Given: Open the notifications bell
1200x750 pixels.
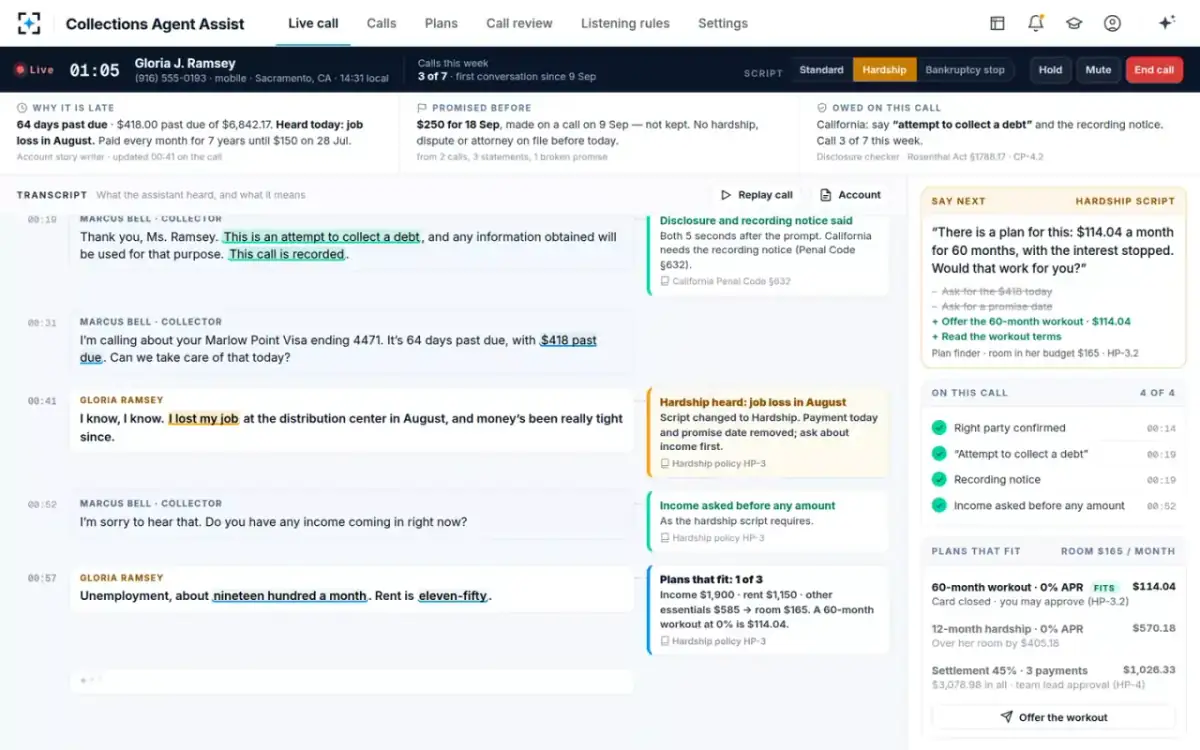Looking at the screenshot, I should click(x=1036, y=23).
